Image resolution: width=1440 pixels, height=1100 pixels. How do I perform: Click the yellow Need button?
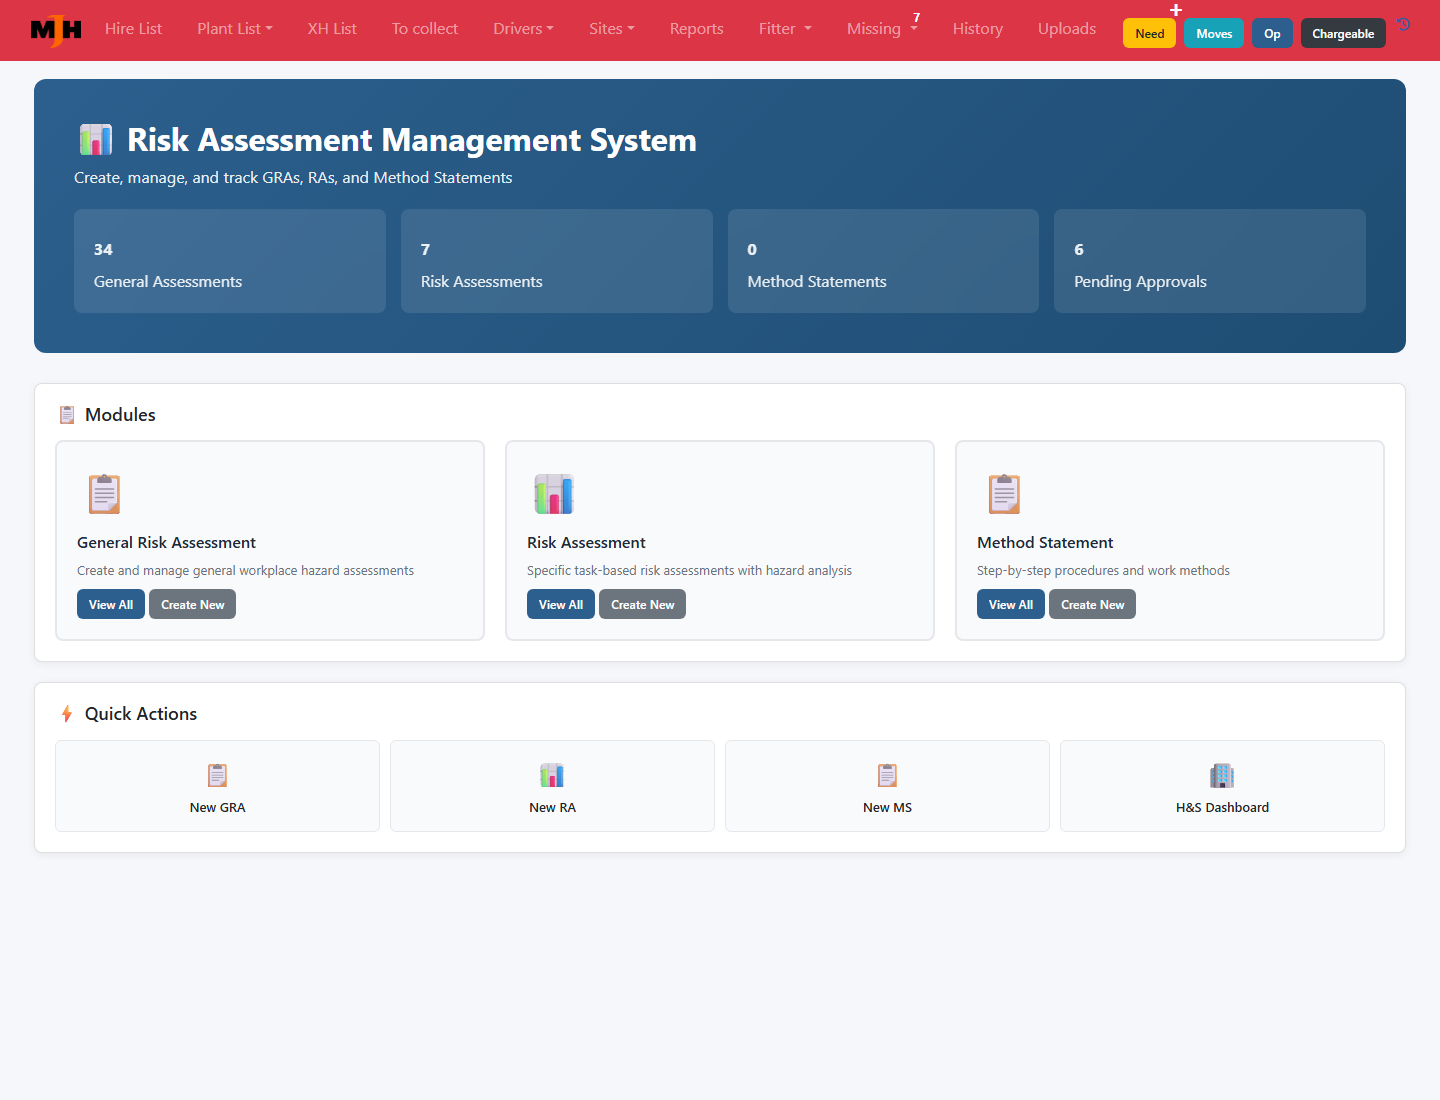click(1150, 33)
